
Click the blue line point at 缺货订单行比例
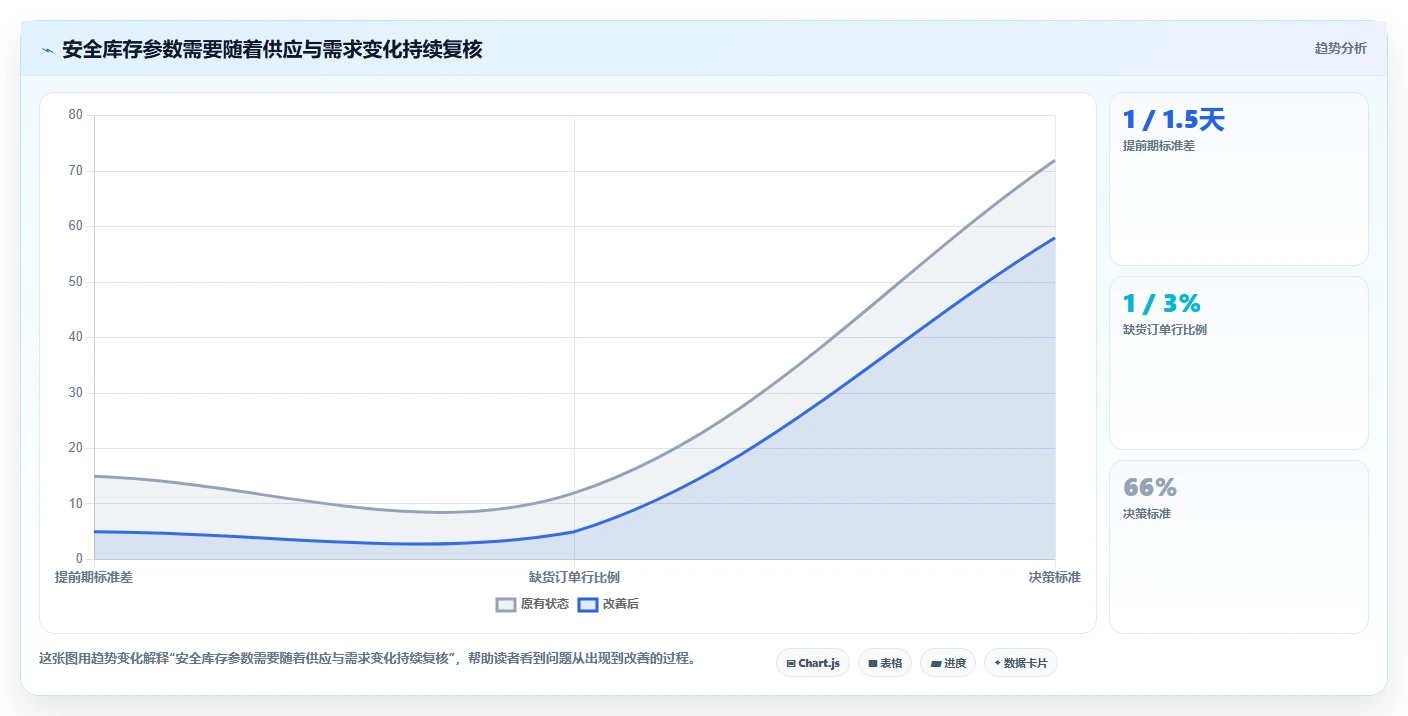tap(574, 531)
